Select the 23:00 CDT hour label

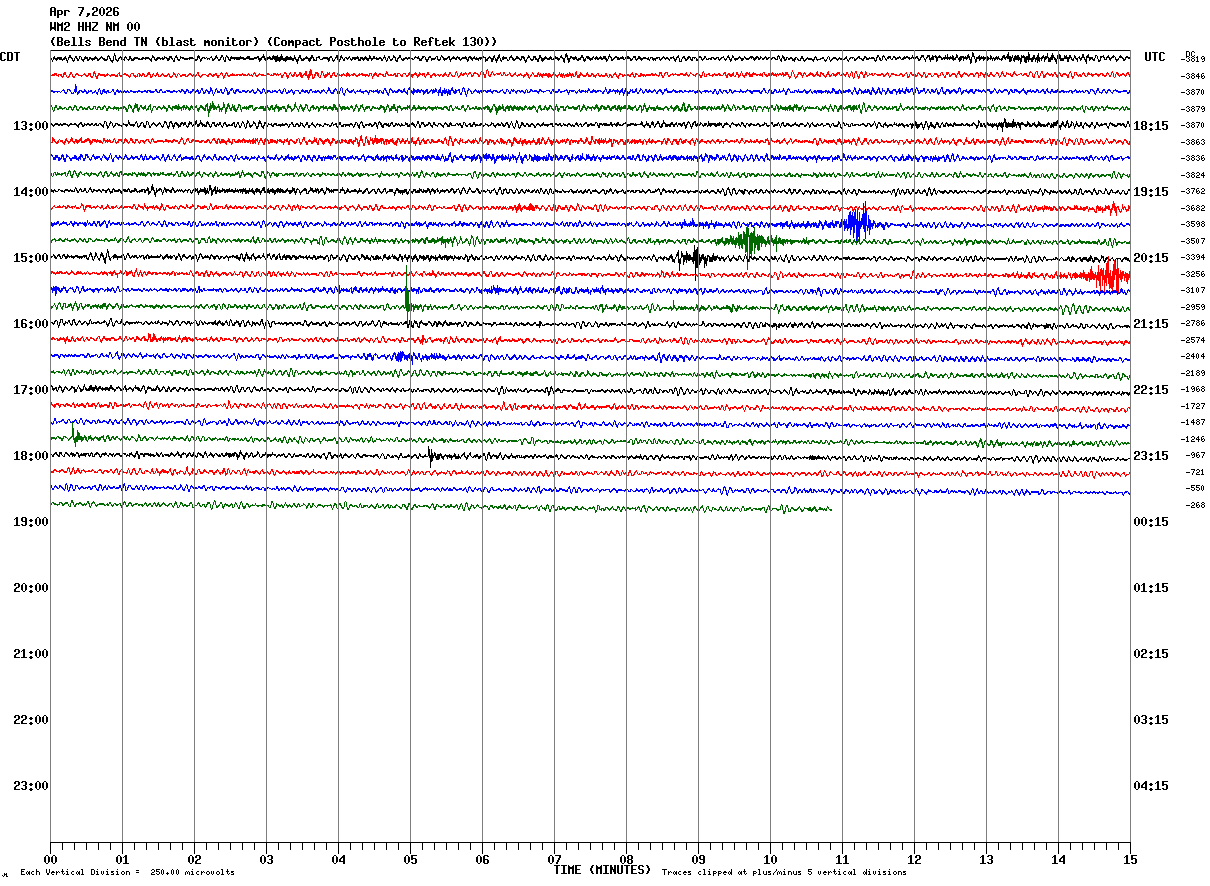click(x=31, y=786)
